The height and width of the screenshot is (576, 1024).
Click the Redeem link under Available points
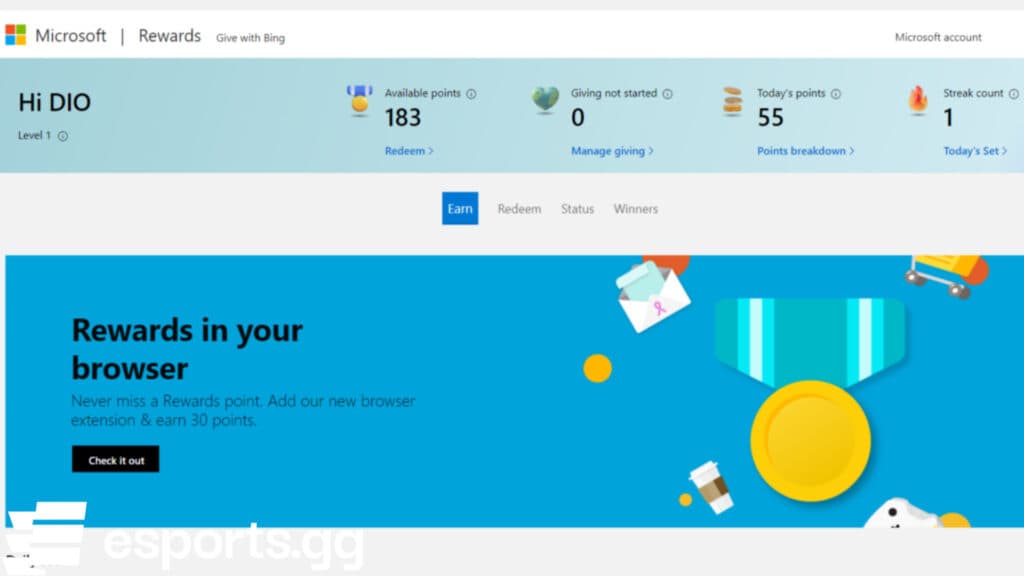(405, 150)
